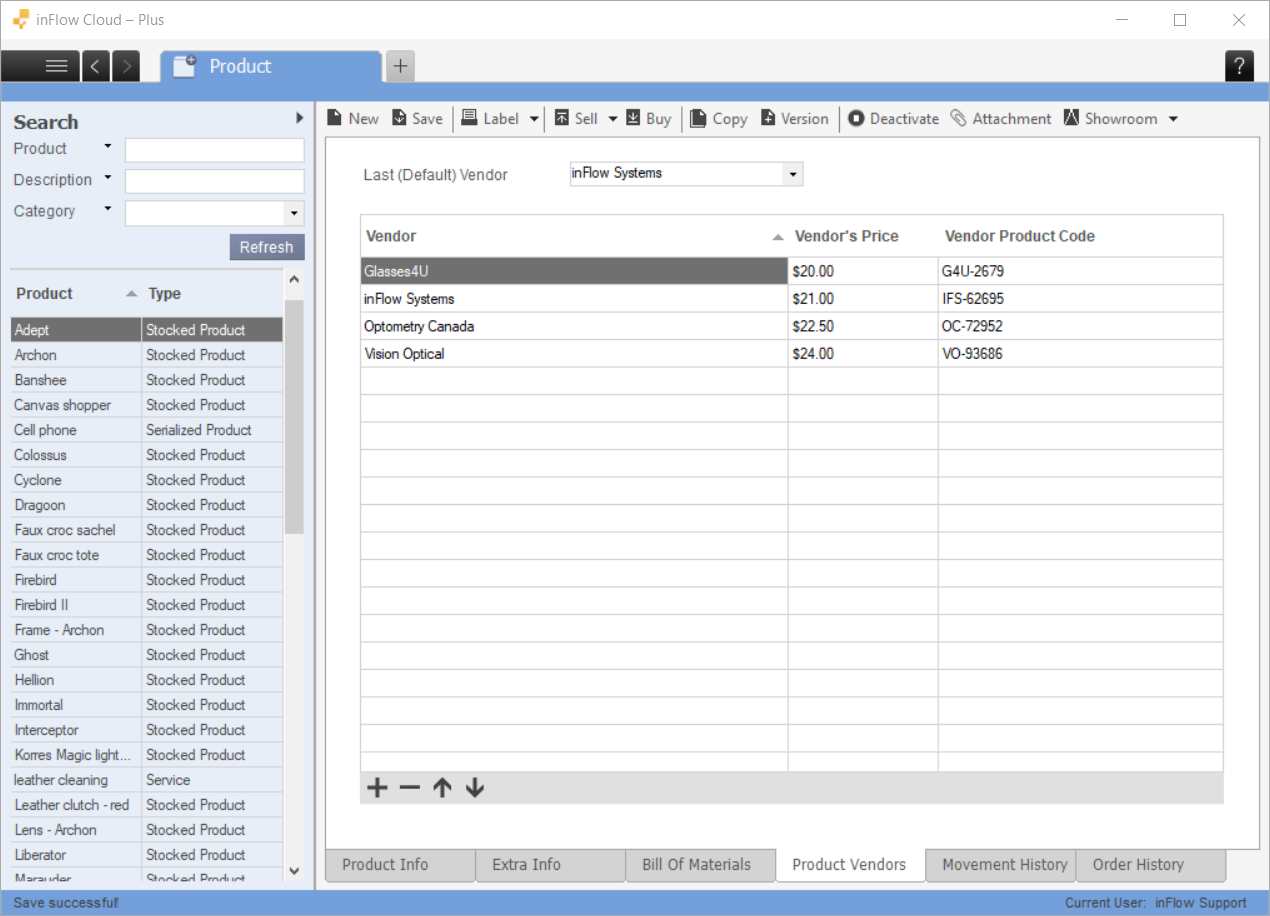The width and height of the screenshot is (1270, 916).
Task: Sort product list by Product header
Action: 76,294
